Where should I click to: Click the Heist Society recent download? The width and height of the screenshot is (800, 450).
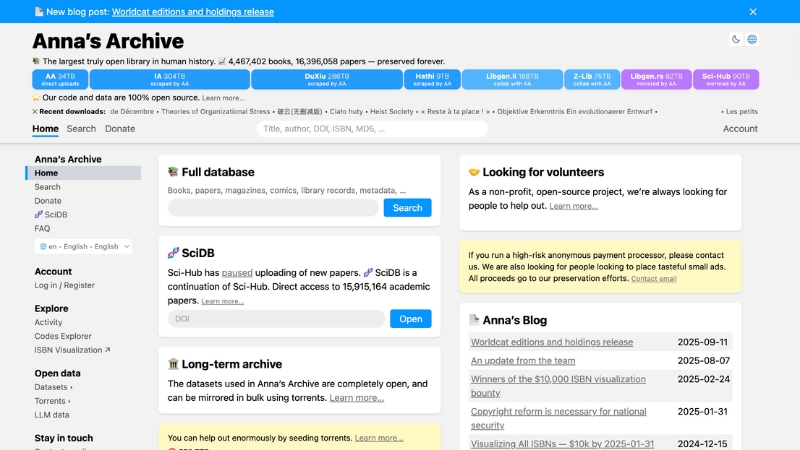391,111
